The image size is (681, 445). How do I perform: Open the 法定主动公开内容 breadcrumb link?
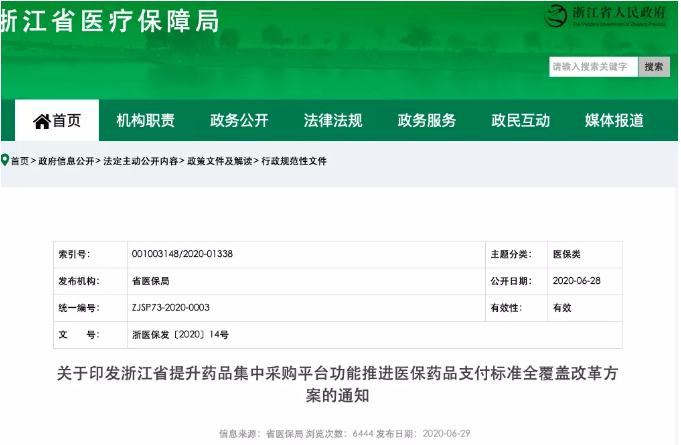(x=140, y=161)
